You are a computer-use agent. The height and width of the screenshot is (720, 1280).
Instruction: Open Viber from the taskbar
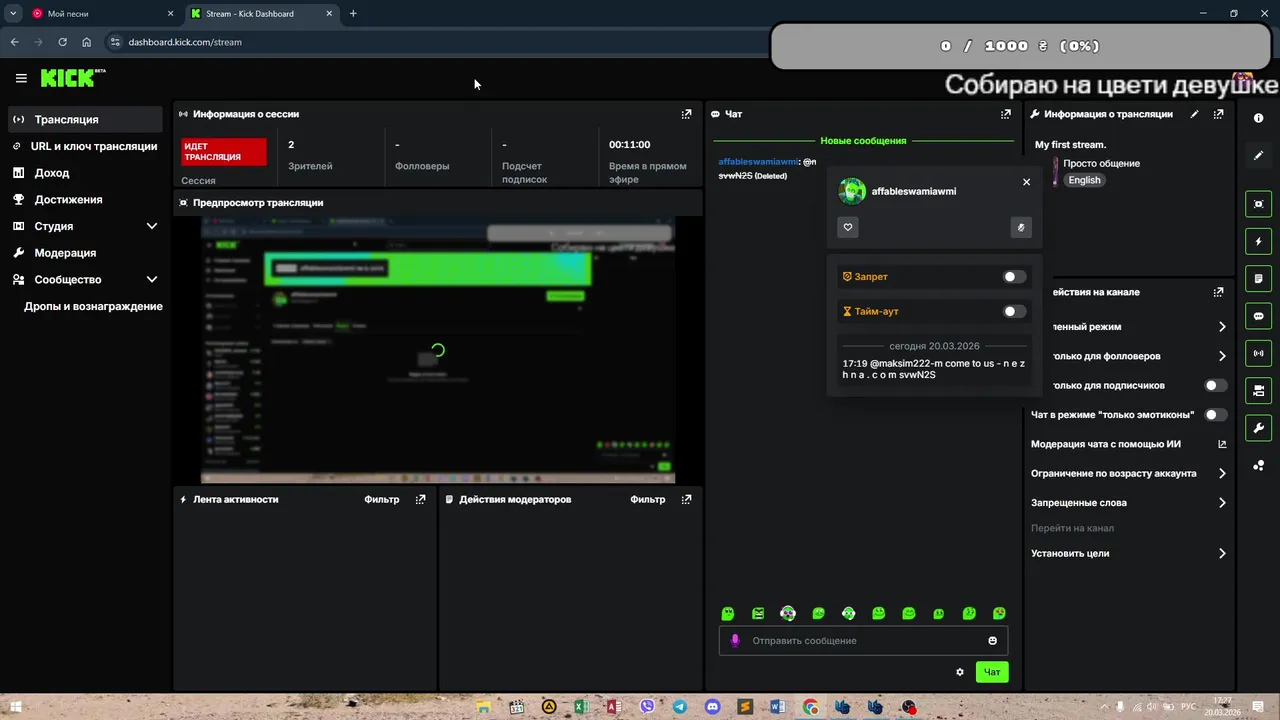point(647,707)
